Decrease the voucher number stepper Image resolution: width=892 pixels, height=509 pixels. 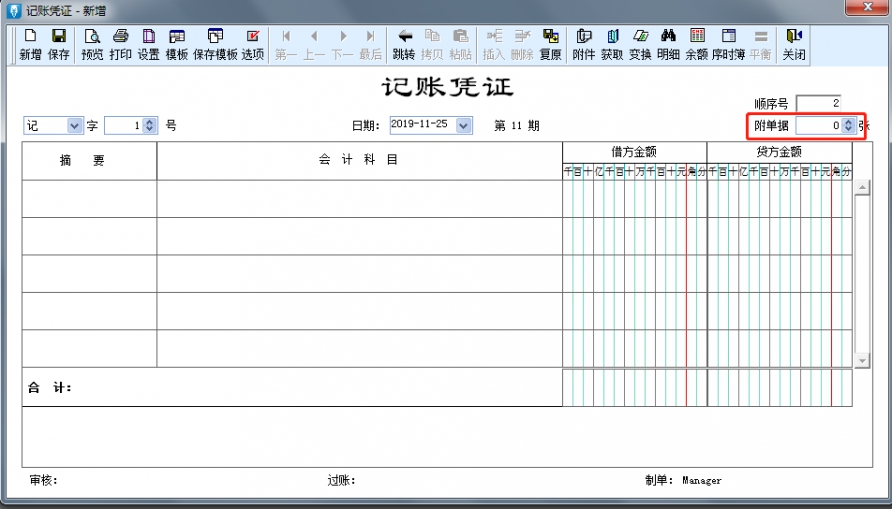pyautogui.click(x=150, y=129)
